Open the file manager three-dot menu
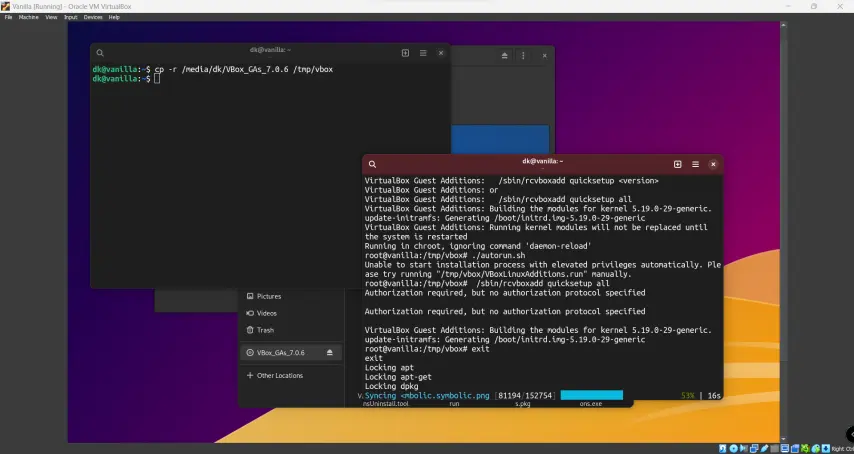 click(523, 56)
